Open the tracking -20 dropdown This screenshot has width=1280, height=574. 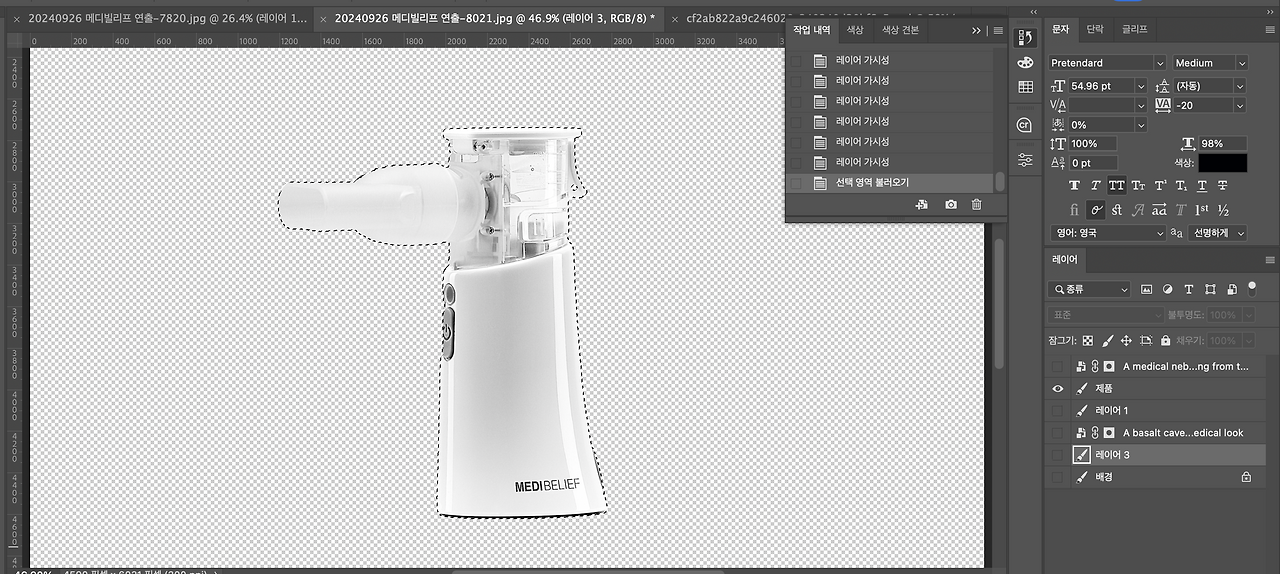[x=1240, y=105]
